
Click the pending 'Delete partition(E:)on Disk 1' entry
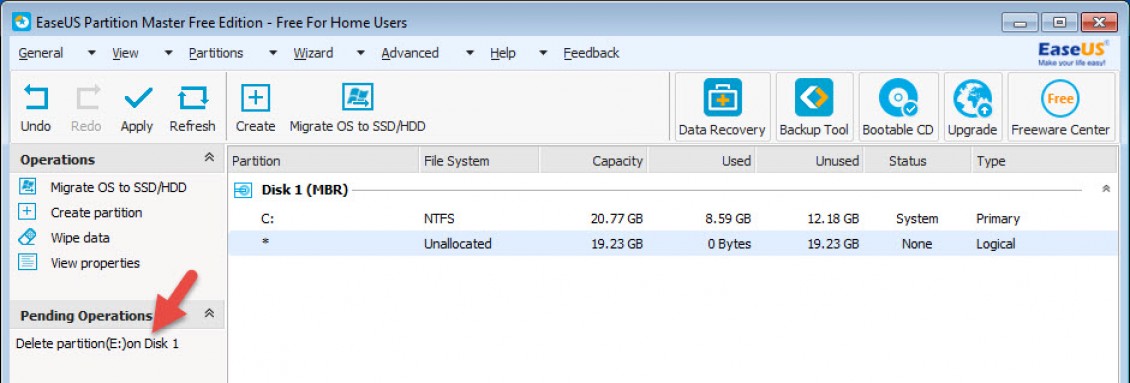point(97,344)
